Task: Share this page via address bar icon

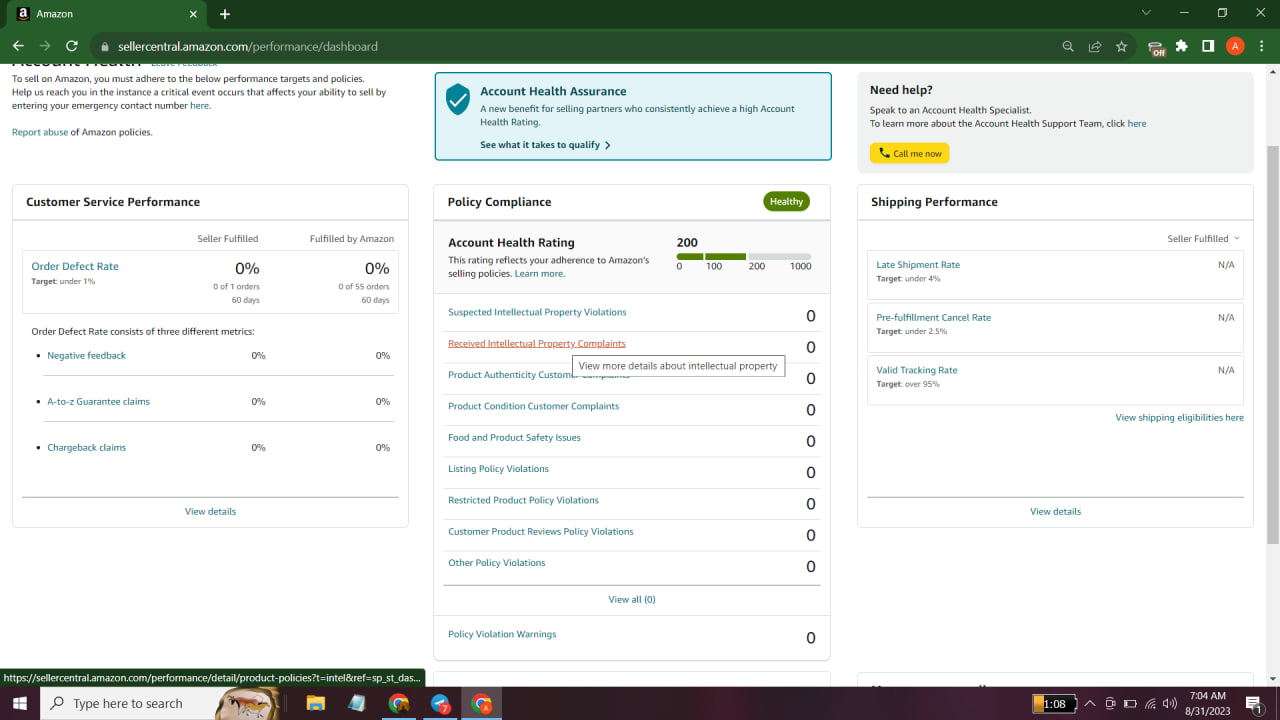Action: (x=1095, y=46)
